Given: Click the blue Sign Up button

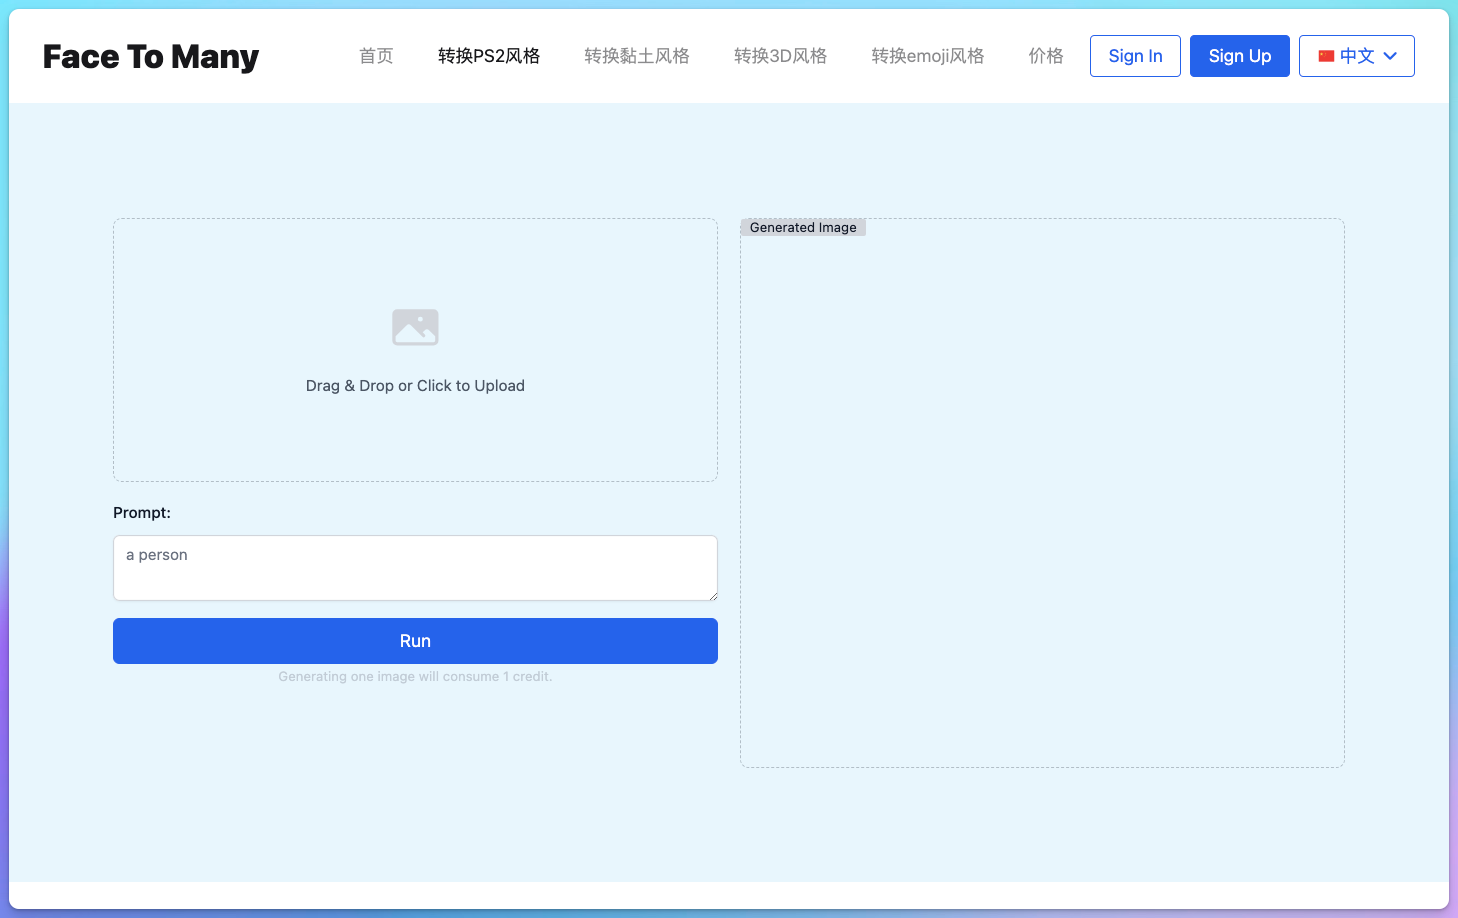Looking at the screenshot, I should click(1239, 56).
